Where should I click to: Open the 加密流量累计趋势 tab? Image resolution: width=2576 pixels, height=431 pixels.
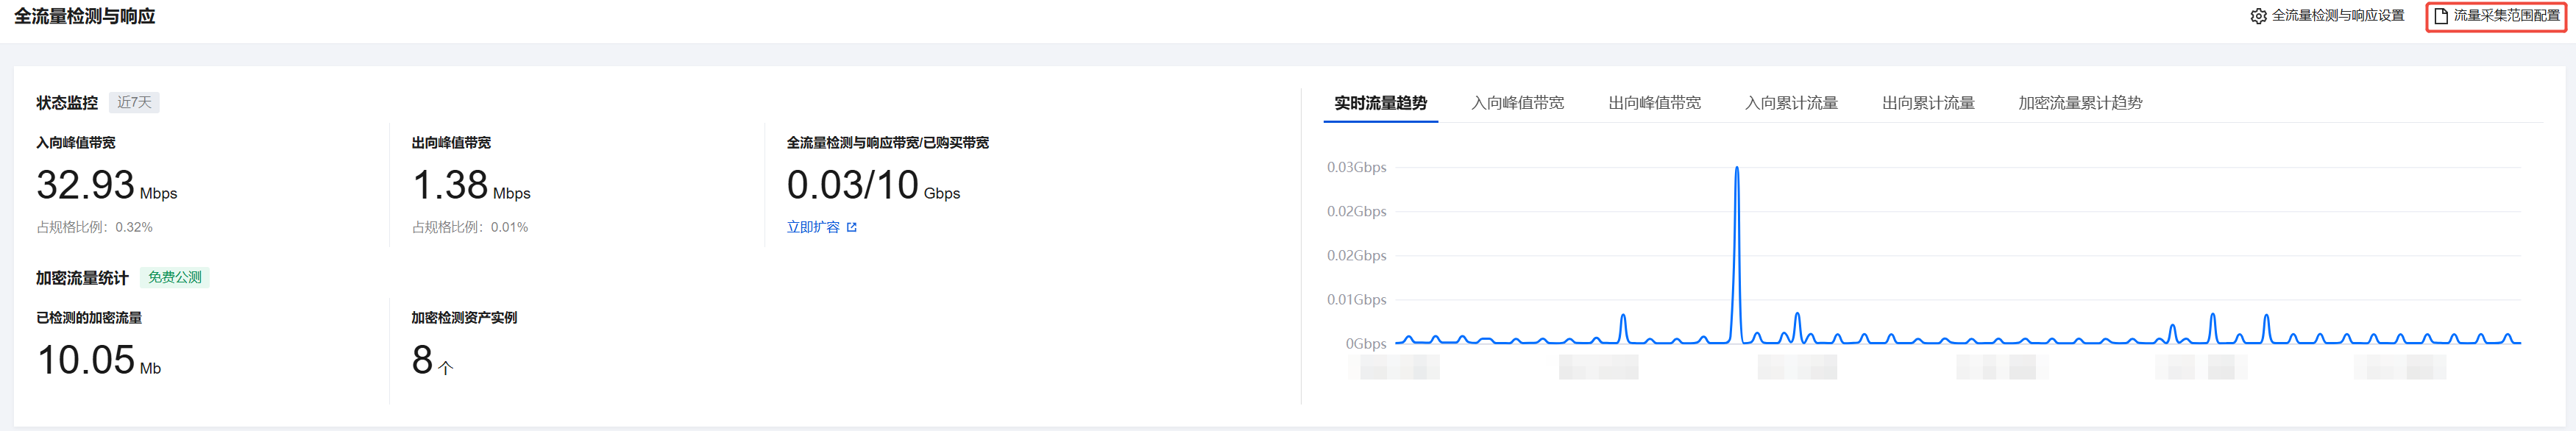click(x=2080, y=103)
